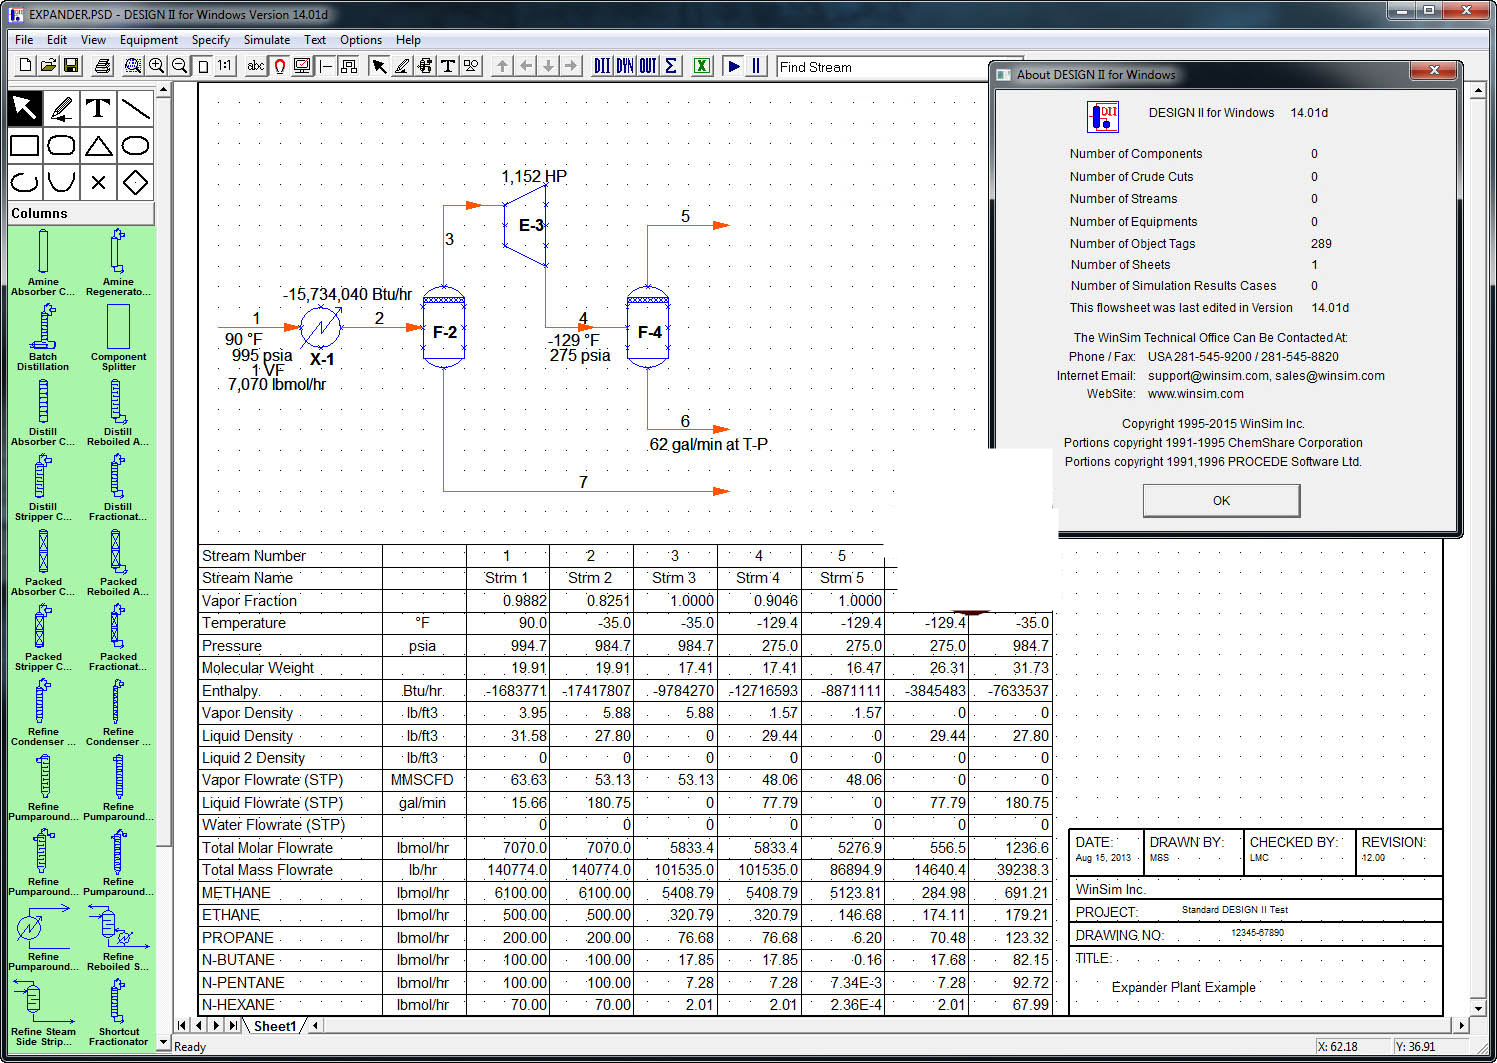Click the canvas horizontal scrollbar right arrow
This screenshot has width=1497, height=1063.
(1461, 1026)
